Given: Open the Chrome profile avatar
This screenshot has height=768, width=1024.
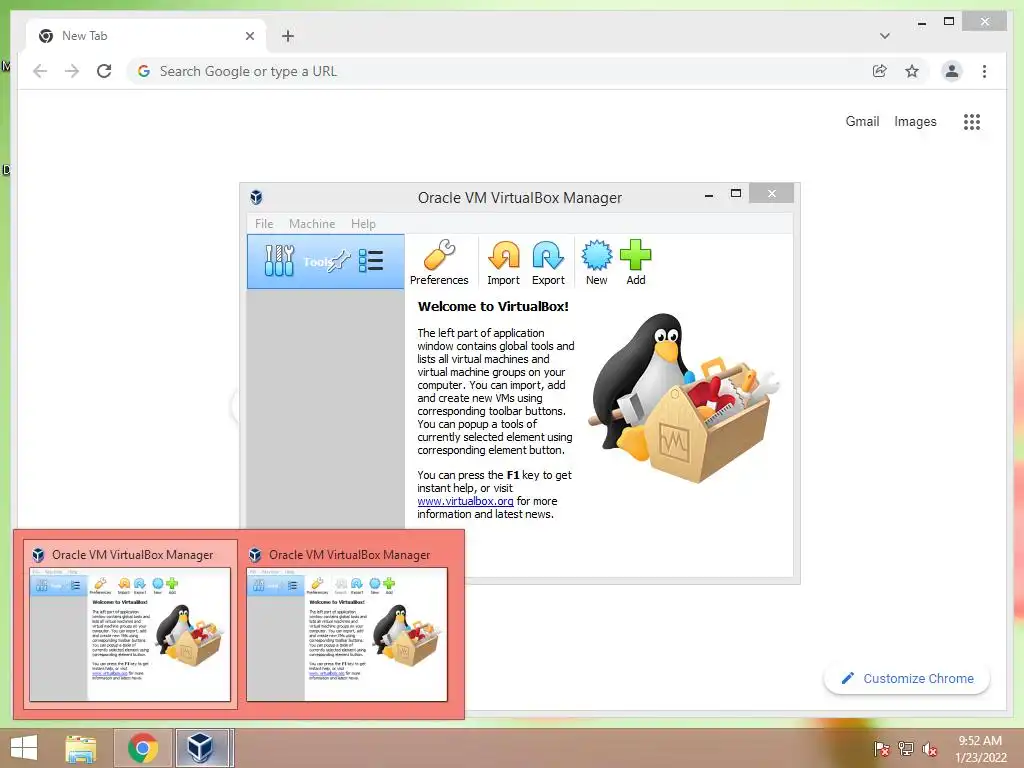Looking at the screenshot, I should [x=952, y=71].
